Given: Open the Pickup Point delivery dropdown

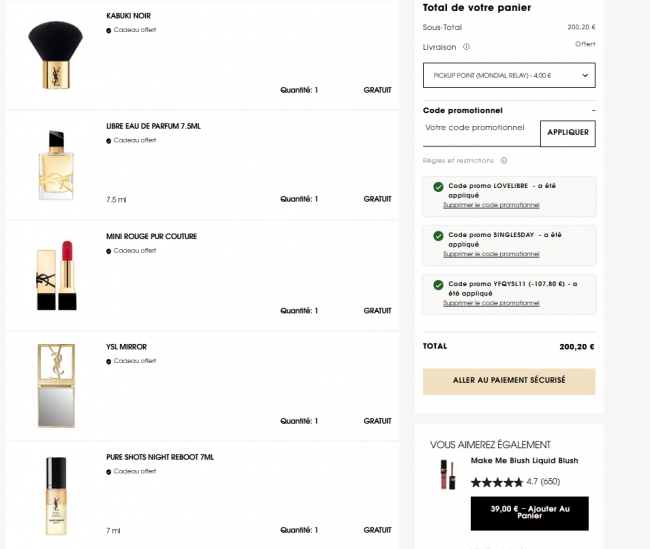Looking at the screenshot, I should coord(509,75).
